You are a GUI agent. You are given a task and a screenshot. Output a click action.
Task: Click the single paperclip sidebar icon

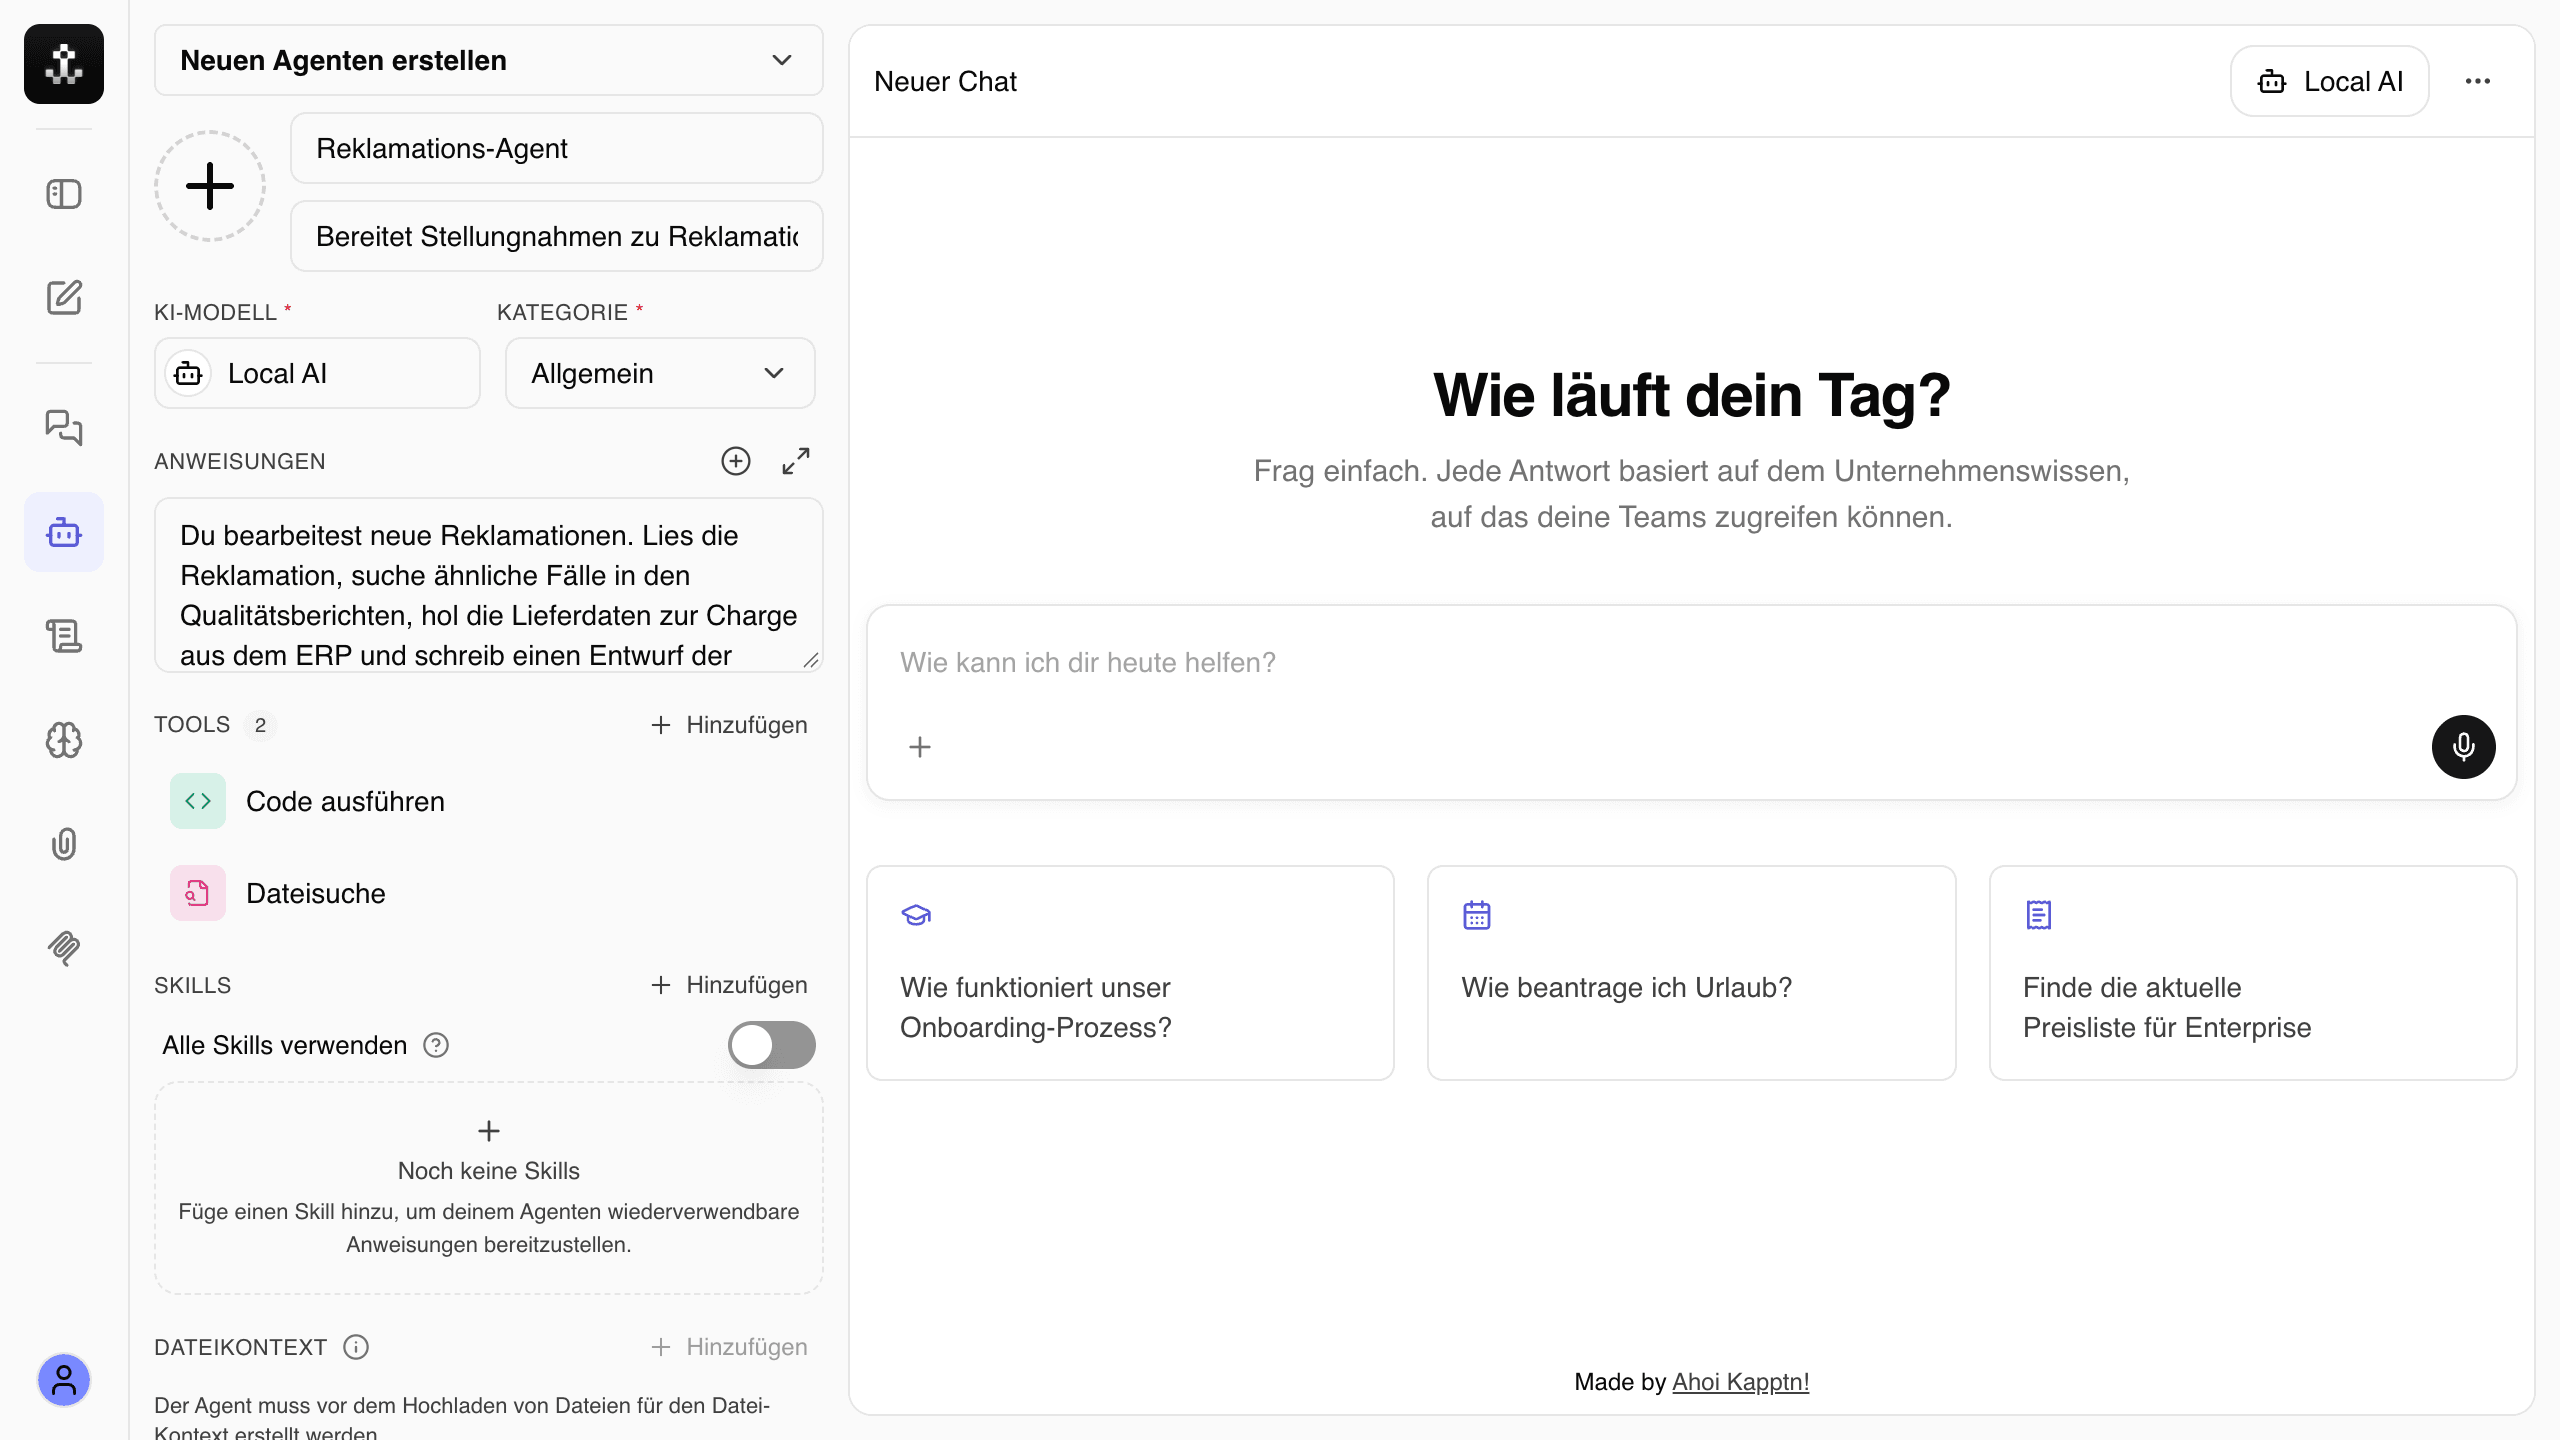click(64, 844)
